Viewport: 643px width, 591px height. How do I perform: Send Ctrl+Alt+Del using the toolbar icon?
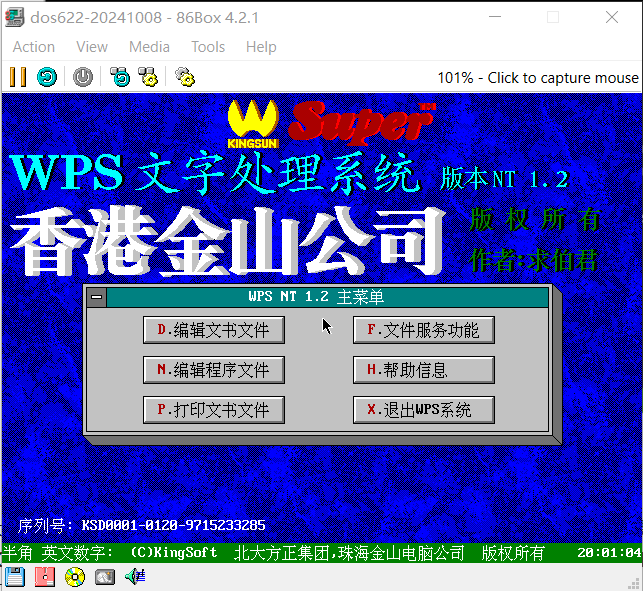tap(120, 77)
